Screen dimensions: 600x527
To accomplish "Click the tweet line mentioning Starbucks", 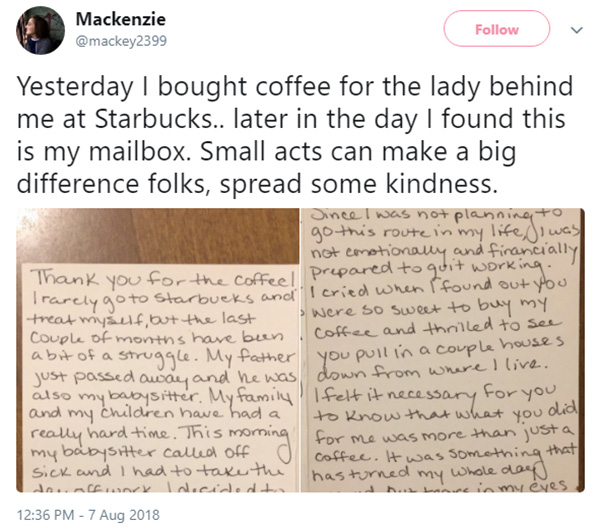I will (291, 119).
